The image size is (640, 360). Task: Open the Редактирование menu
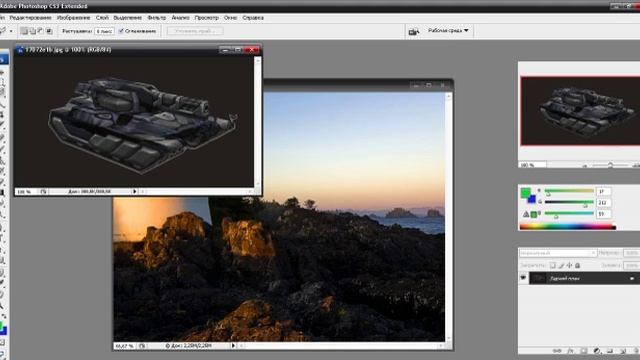pos(30,18)
